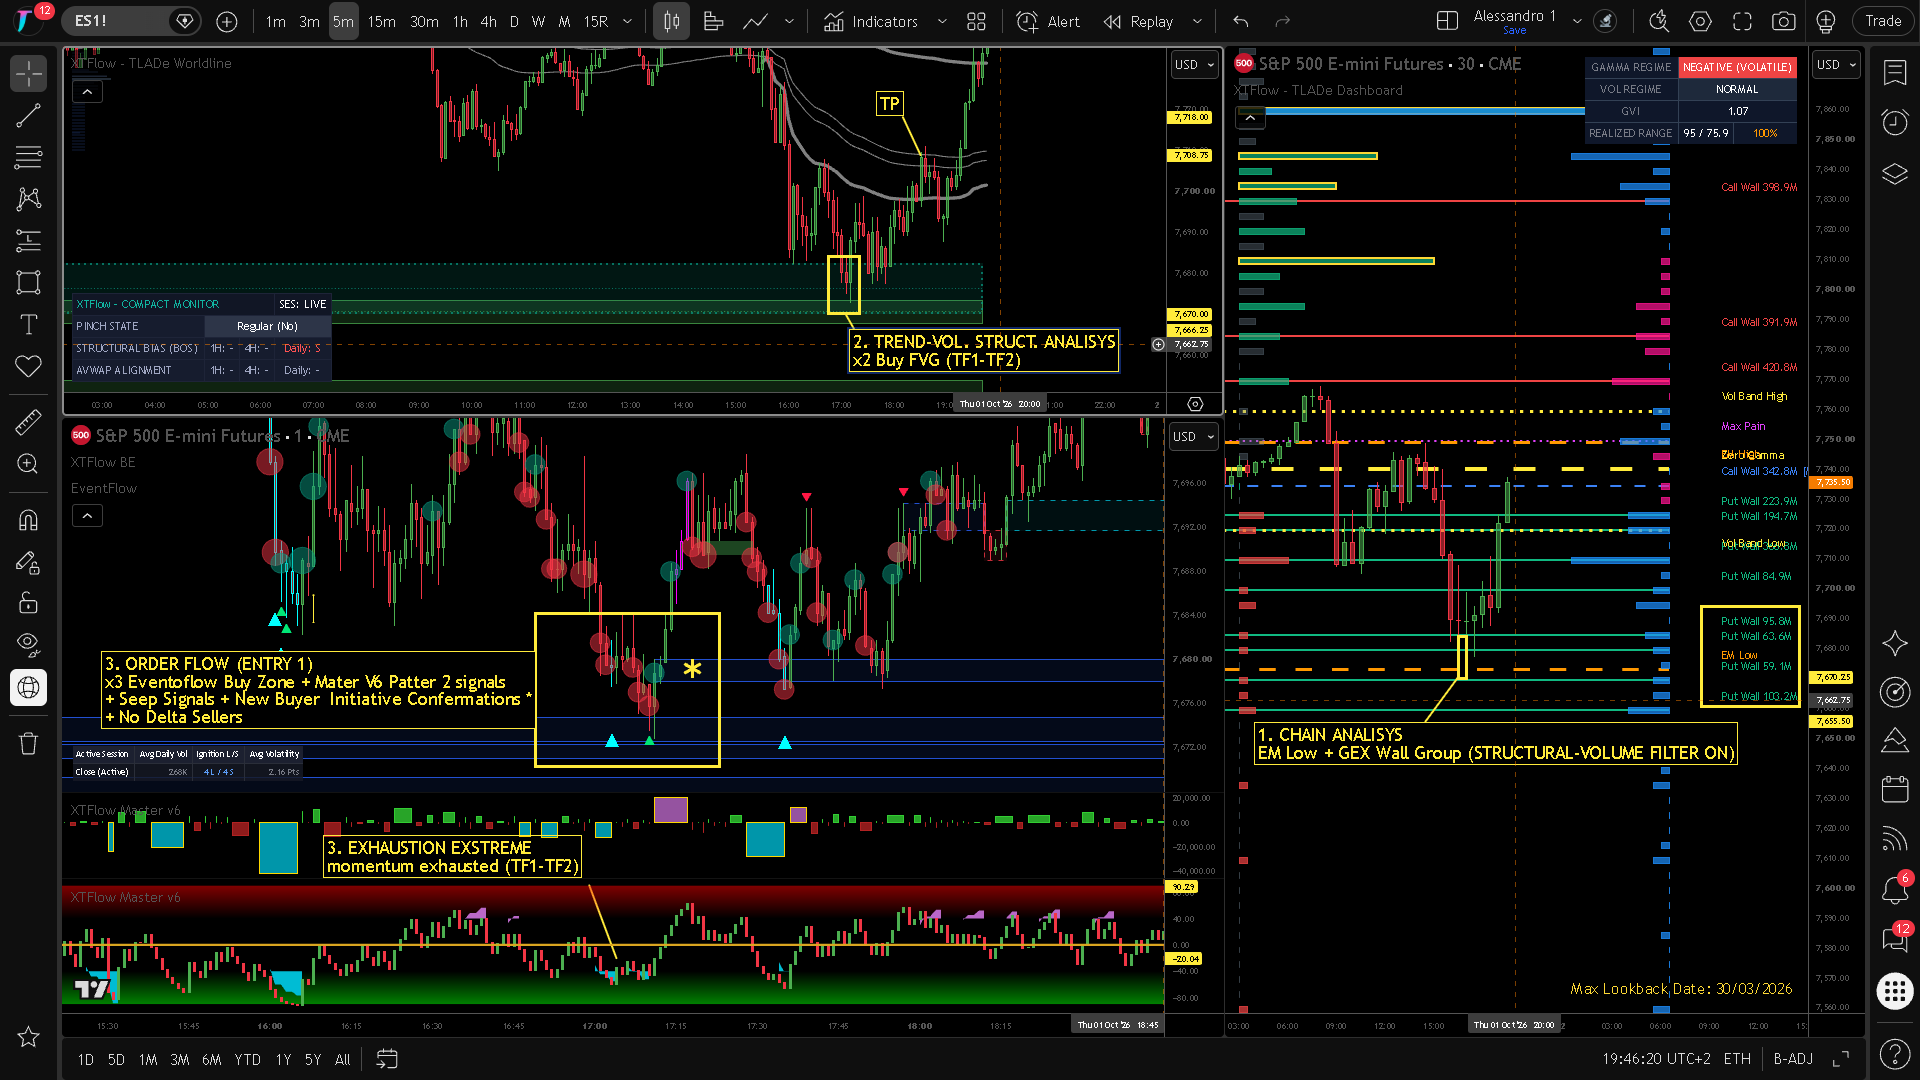Open the watchlist panel icon

(x=1895, y=72)
